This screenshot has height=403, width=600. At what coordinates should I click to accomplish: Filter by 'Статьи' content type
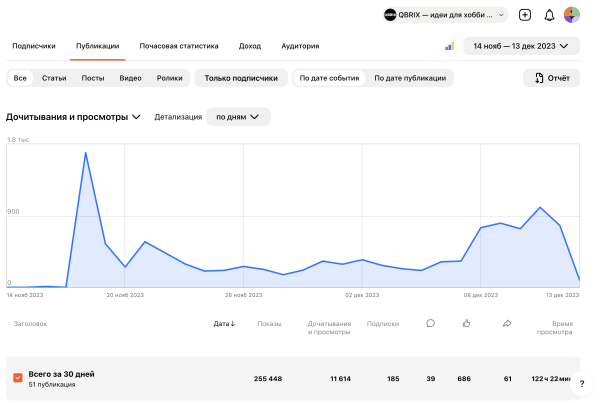[x=54, y=77]
